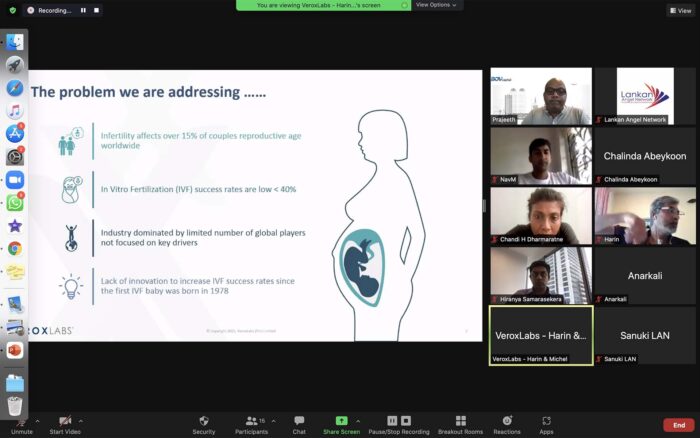
Task: Click the green Share Screen icon
Action: pyautogui.click(x=341, y=420)
